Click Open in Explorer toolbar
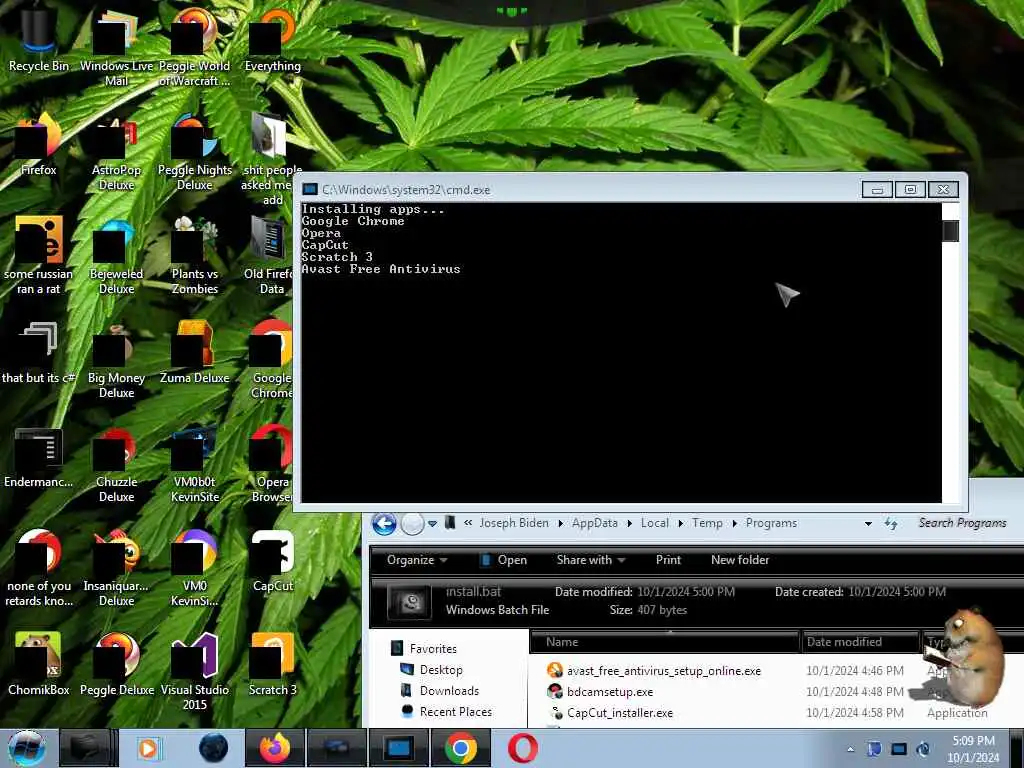Viewport: 1024px width, 768px height. point(504,560)
